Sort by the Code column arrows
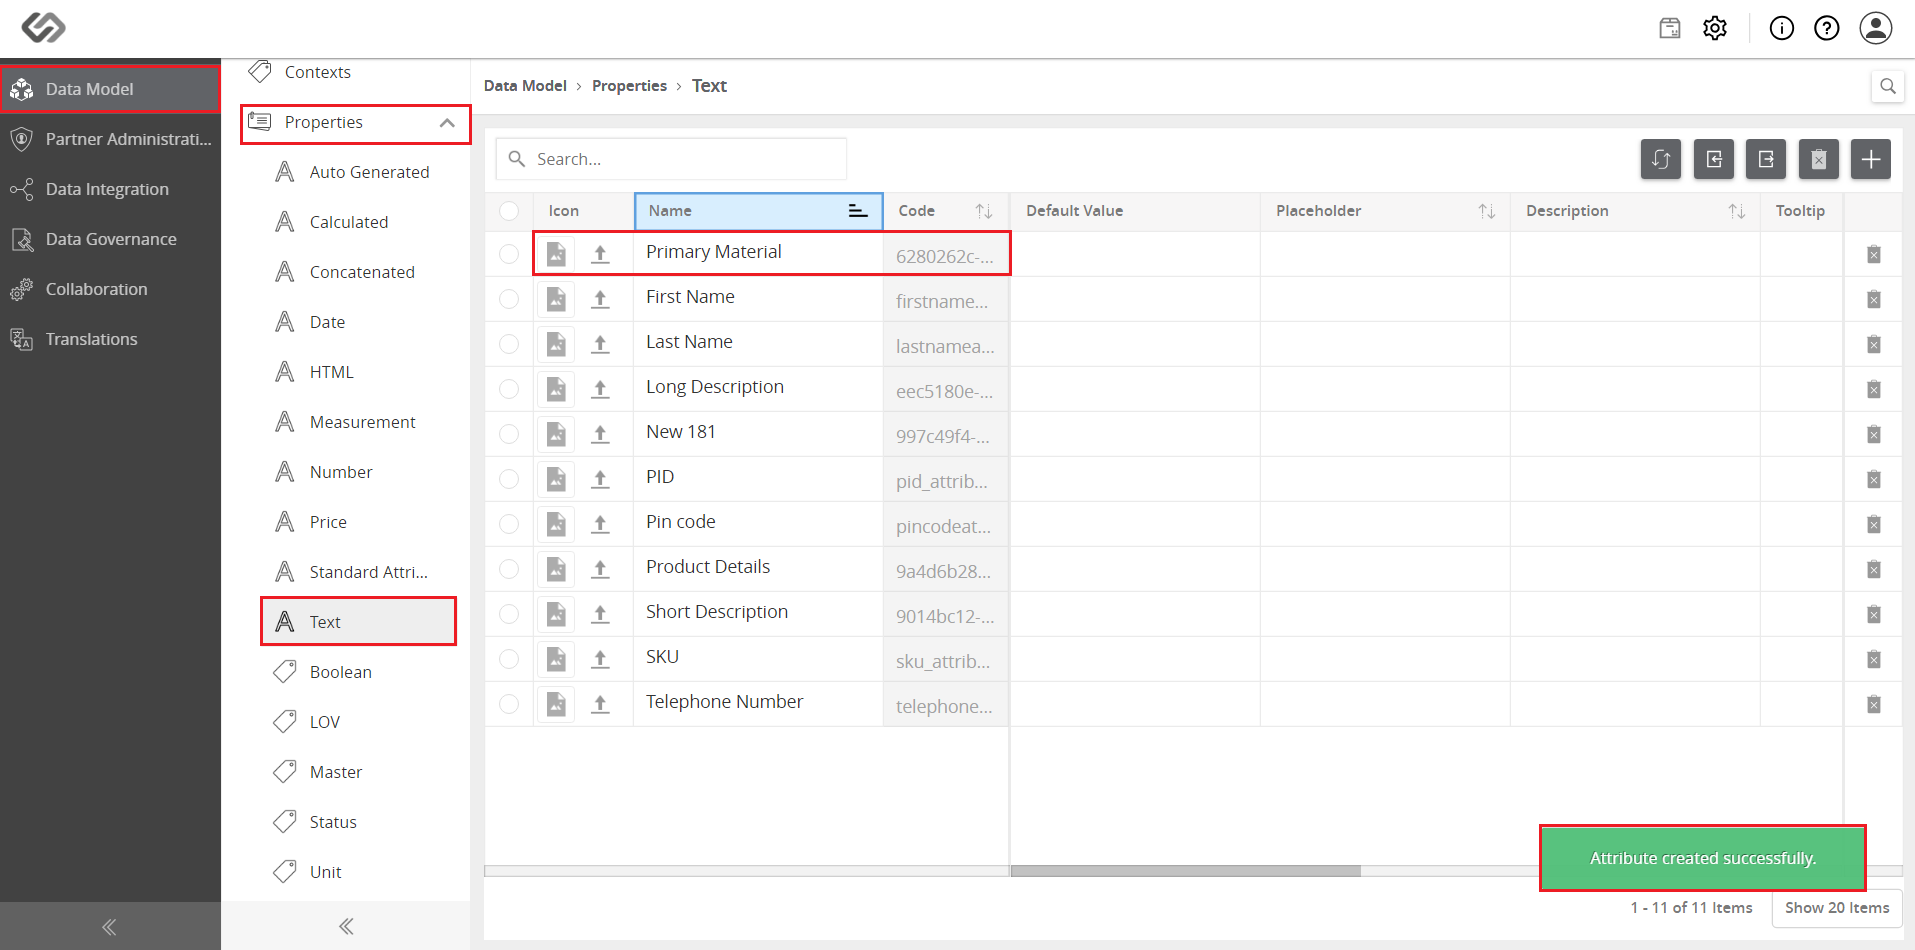Image resolution: width=1915 pixels, height=950 pixels. point(984,211)
